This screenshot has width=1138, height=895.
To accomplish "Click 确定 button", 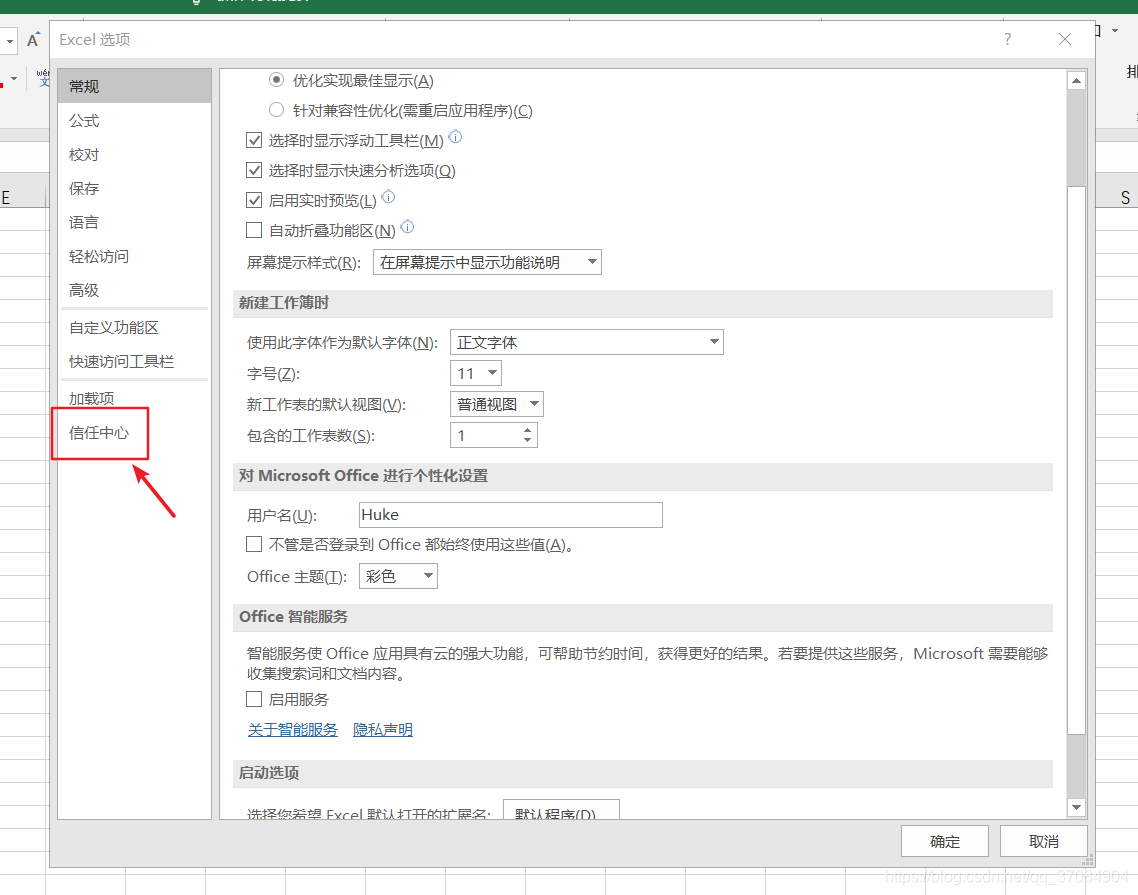I will pos(944,841).
